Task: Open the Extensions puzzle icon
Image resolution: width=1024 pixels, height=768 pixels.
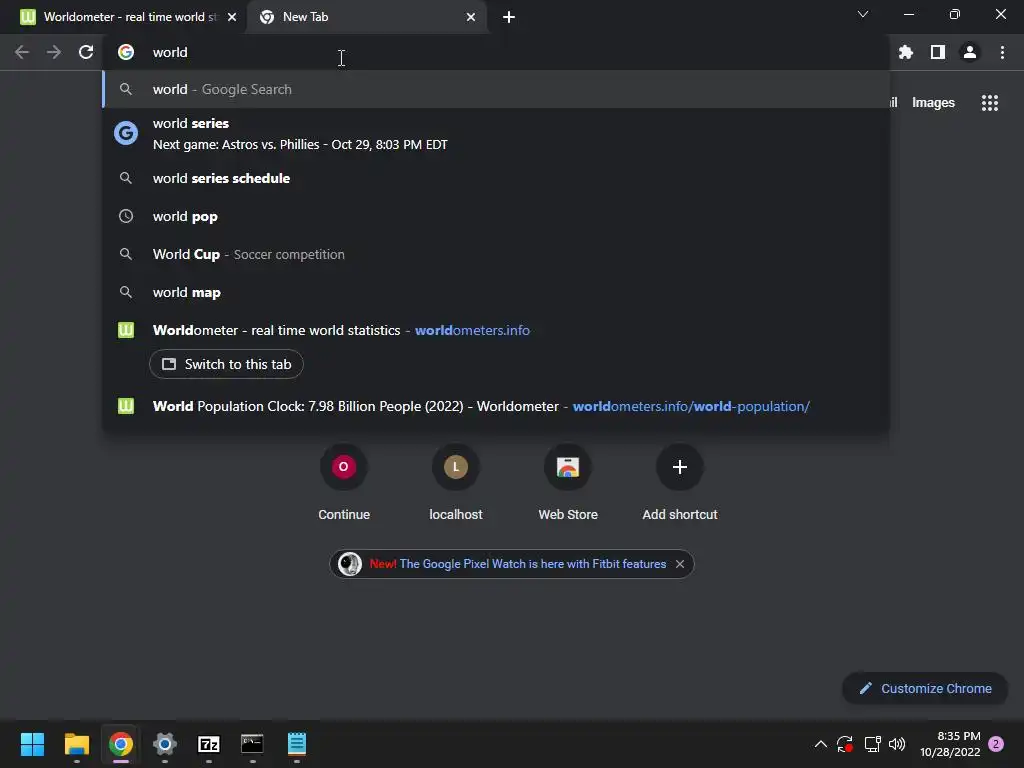Action: pos(905,52)
